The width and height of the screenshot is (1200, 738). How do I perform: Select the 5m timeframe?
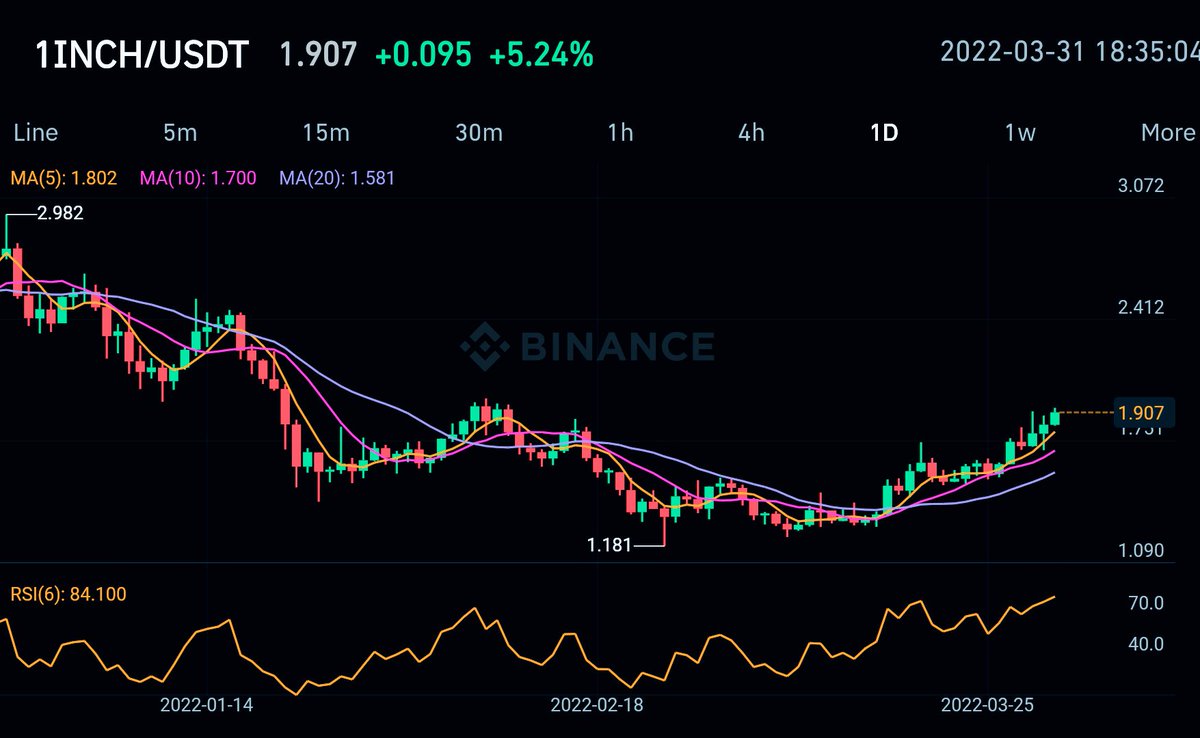click(179, 132)
